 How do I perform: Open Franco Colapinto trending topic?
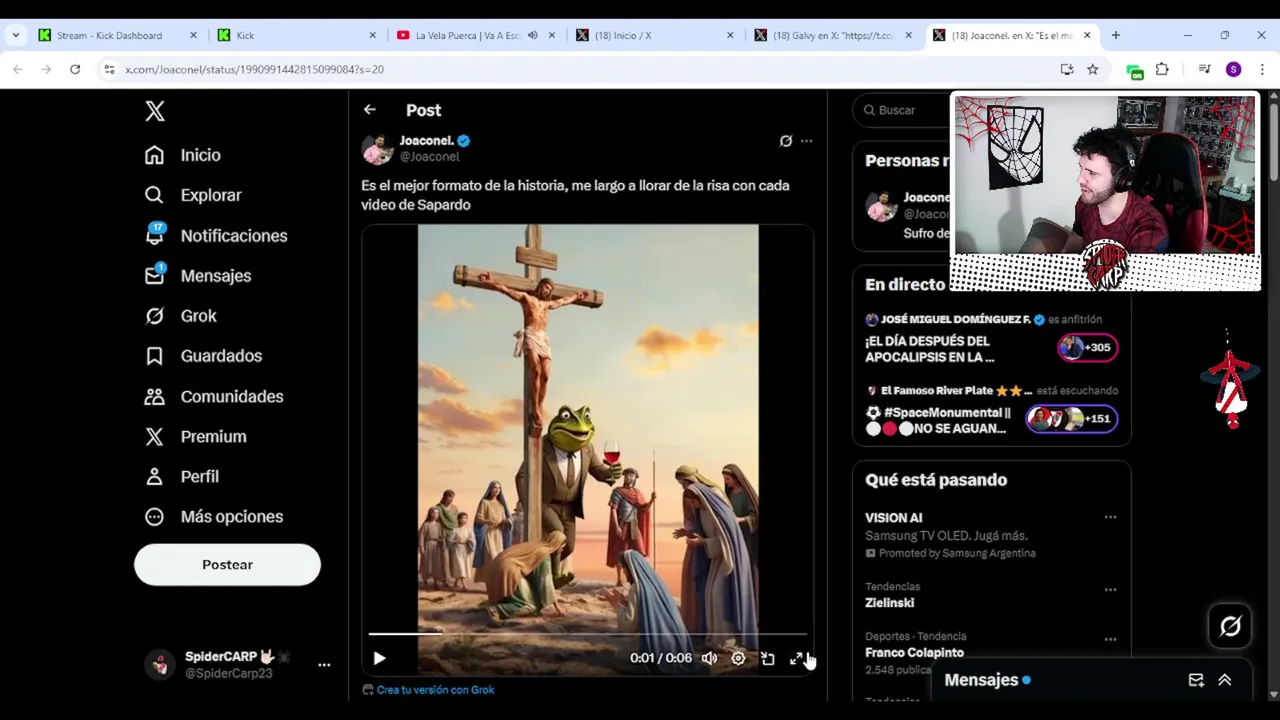click(x=914, y=653)
